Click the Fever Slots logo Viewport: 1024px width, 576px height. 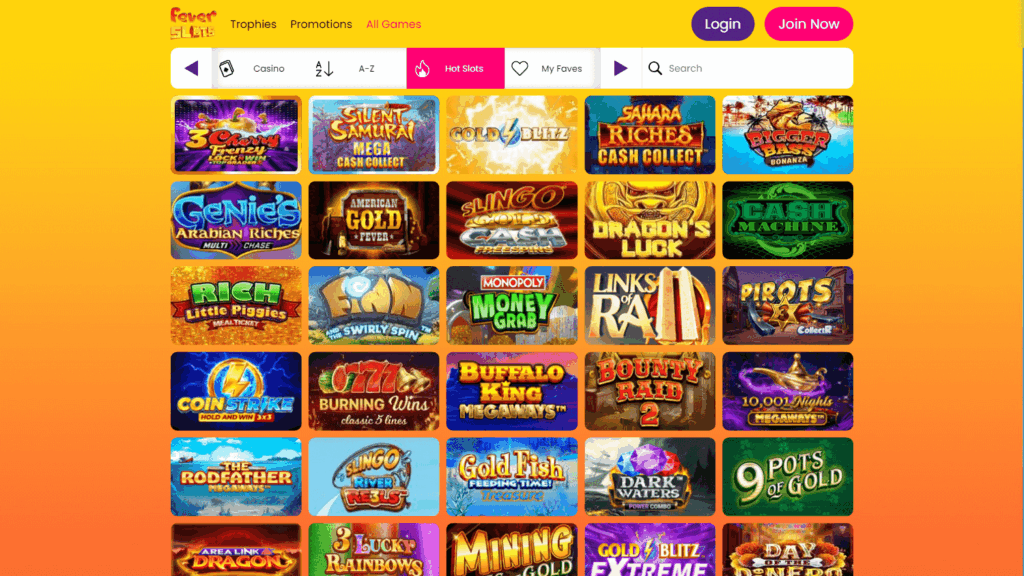coord(193,24)
